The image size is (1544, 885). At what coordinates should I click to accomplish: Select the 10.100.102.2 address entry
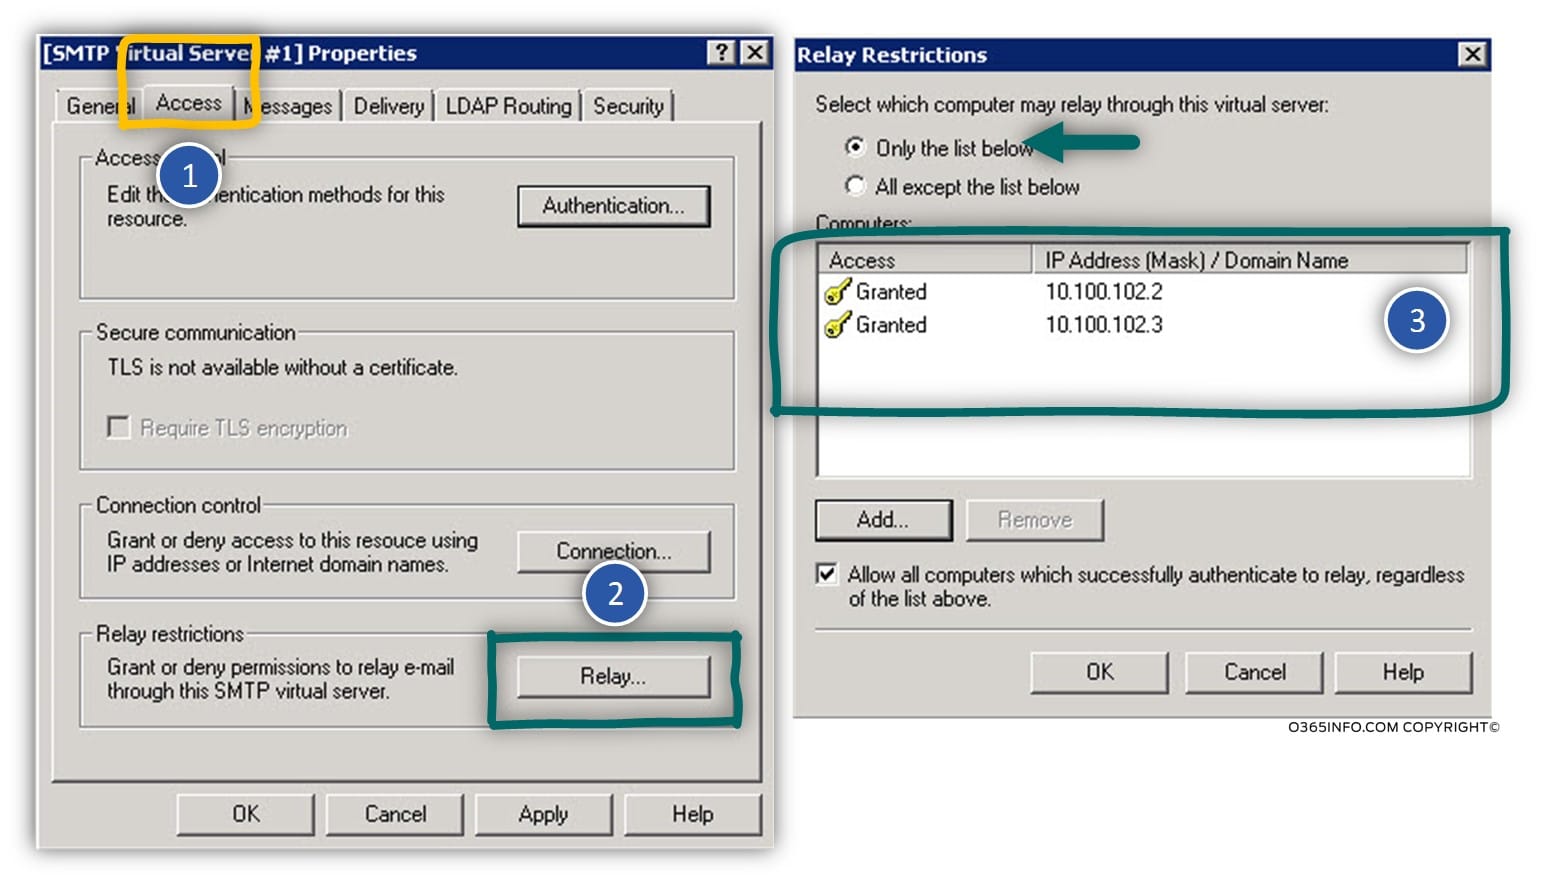[1104, 292]
